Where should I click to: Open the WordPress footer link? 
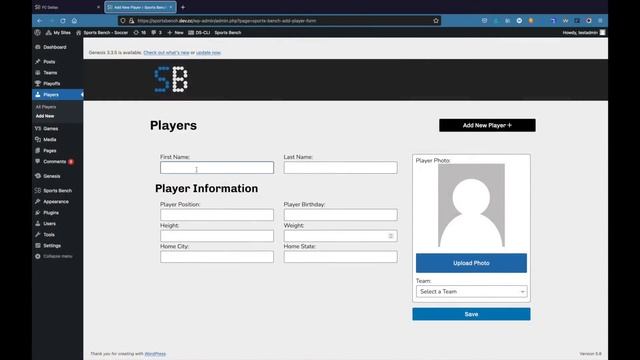point(155,353)
